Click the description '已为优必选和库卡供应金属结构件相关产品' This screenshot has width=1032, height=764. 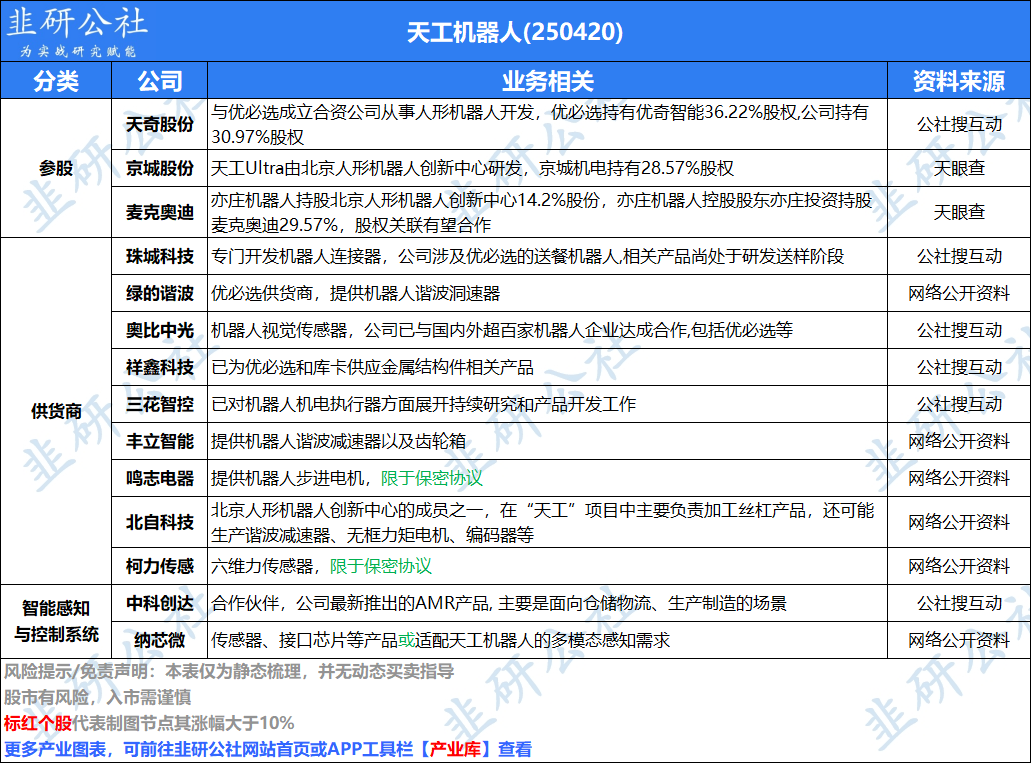point(372,367)
